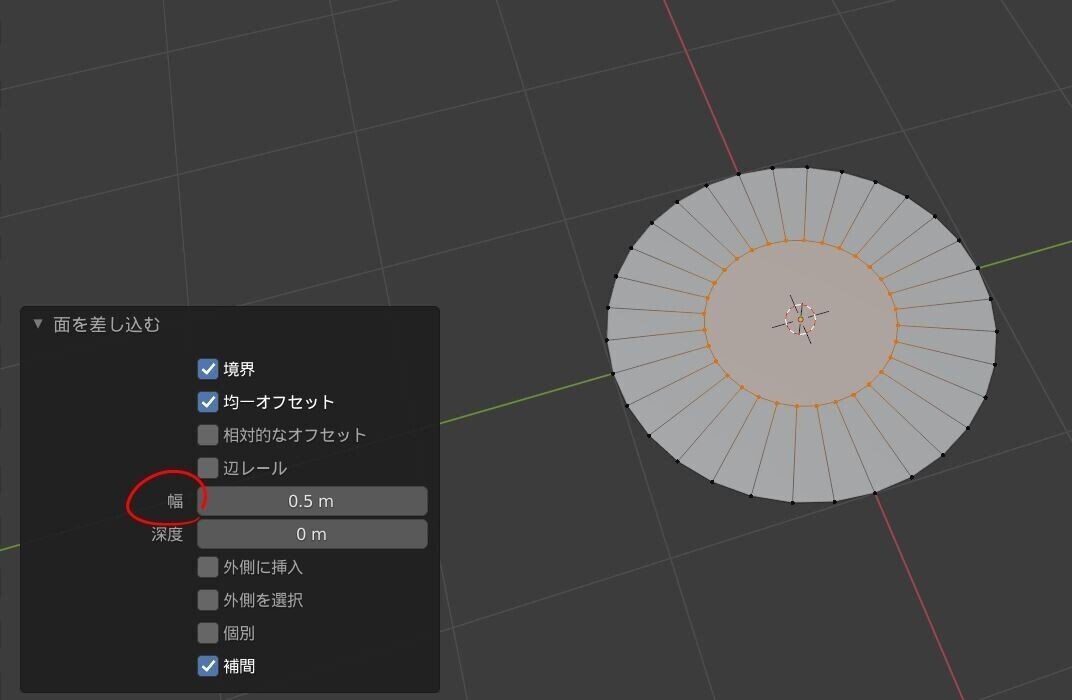Click the 深度 0 m field
This screenshot has height=700, width=1072.
(312, 534)
